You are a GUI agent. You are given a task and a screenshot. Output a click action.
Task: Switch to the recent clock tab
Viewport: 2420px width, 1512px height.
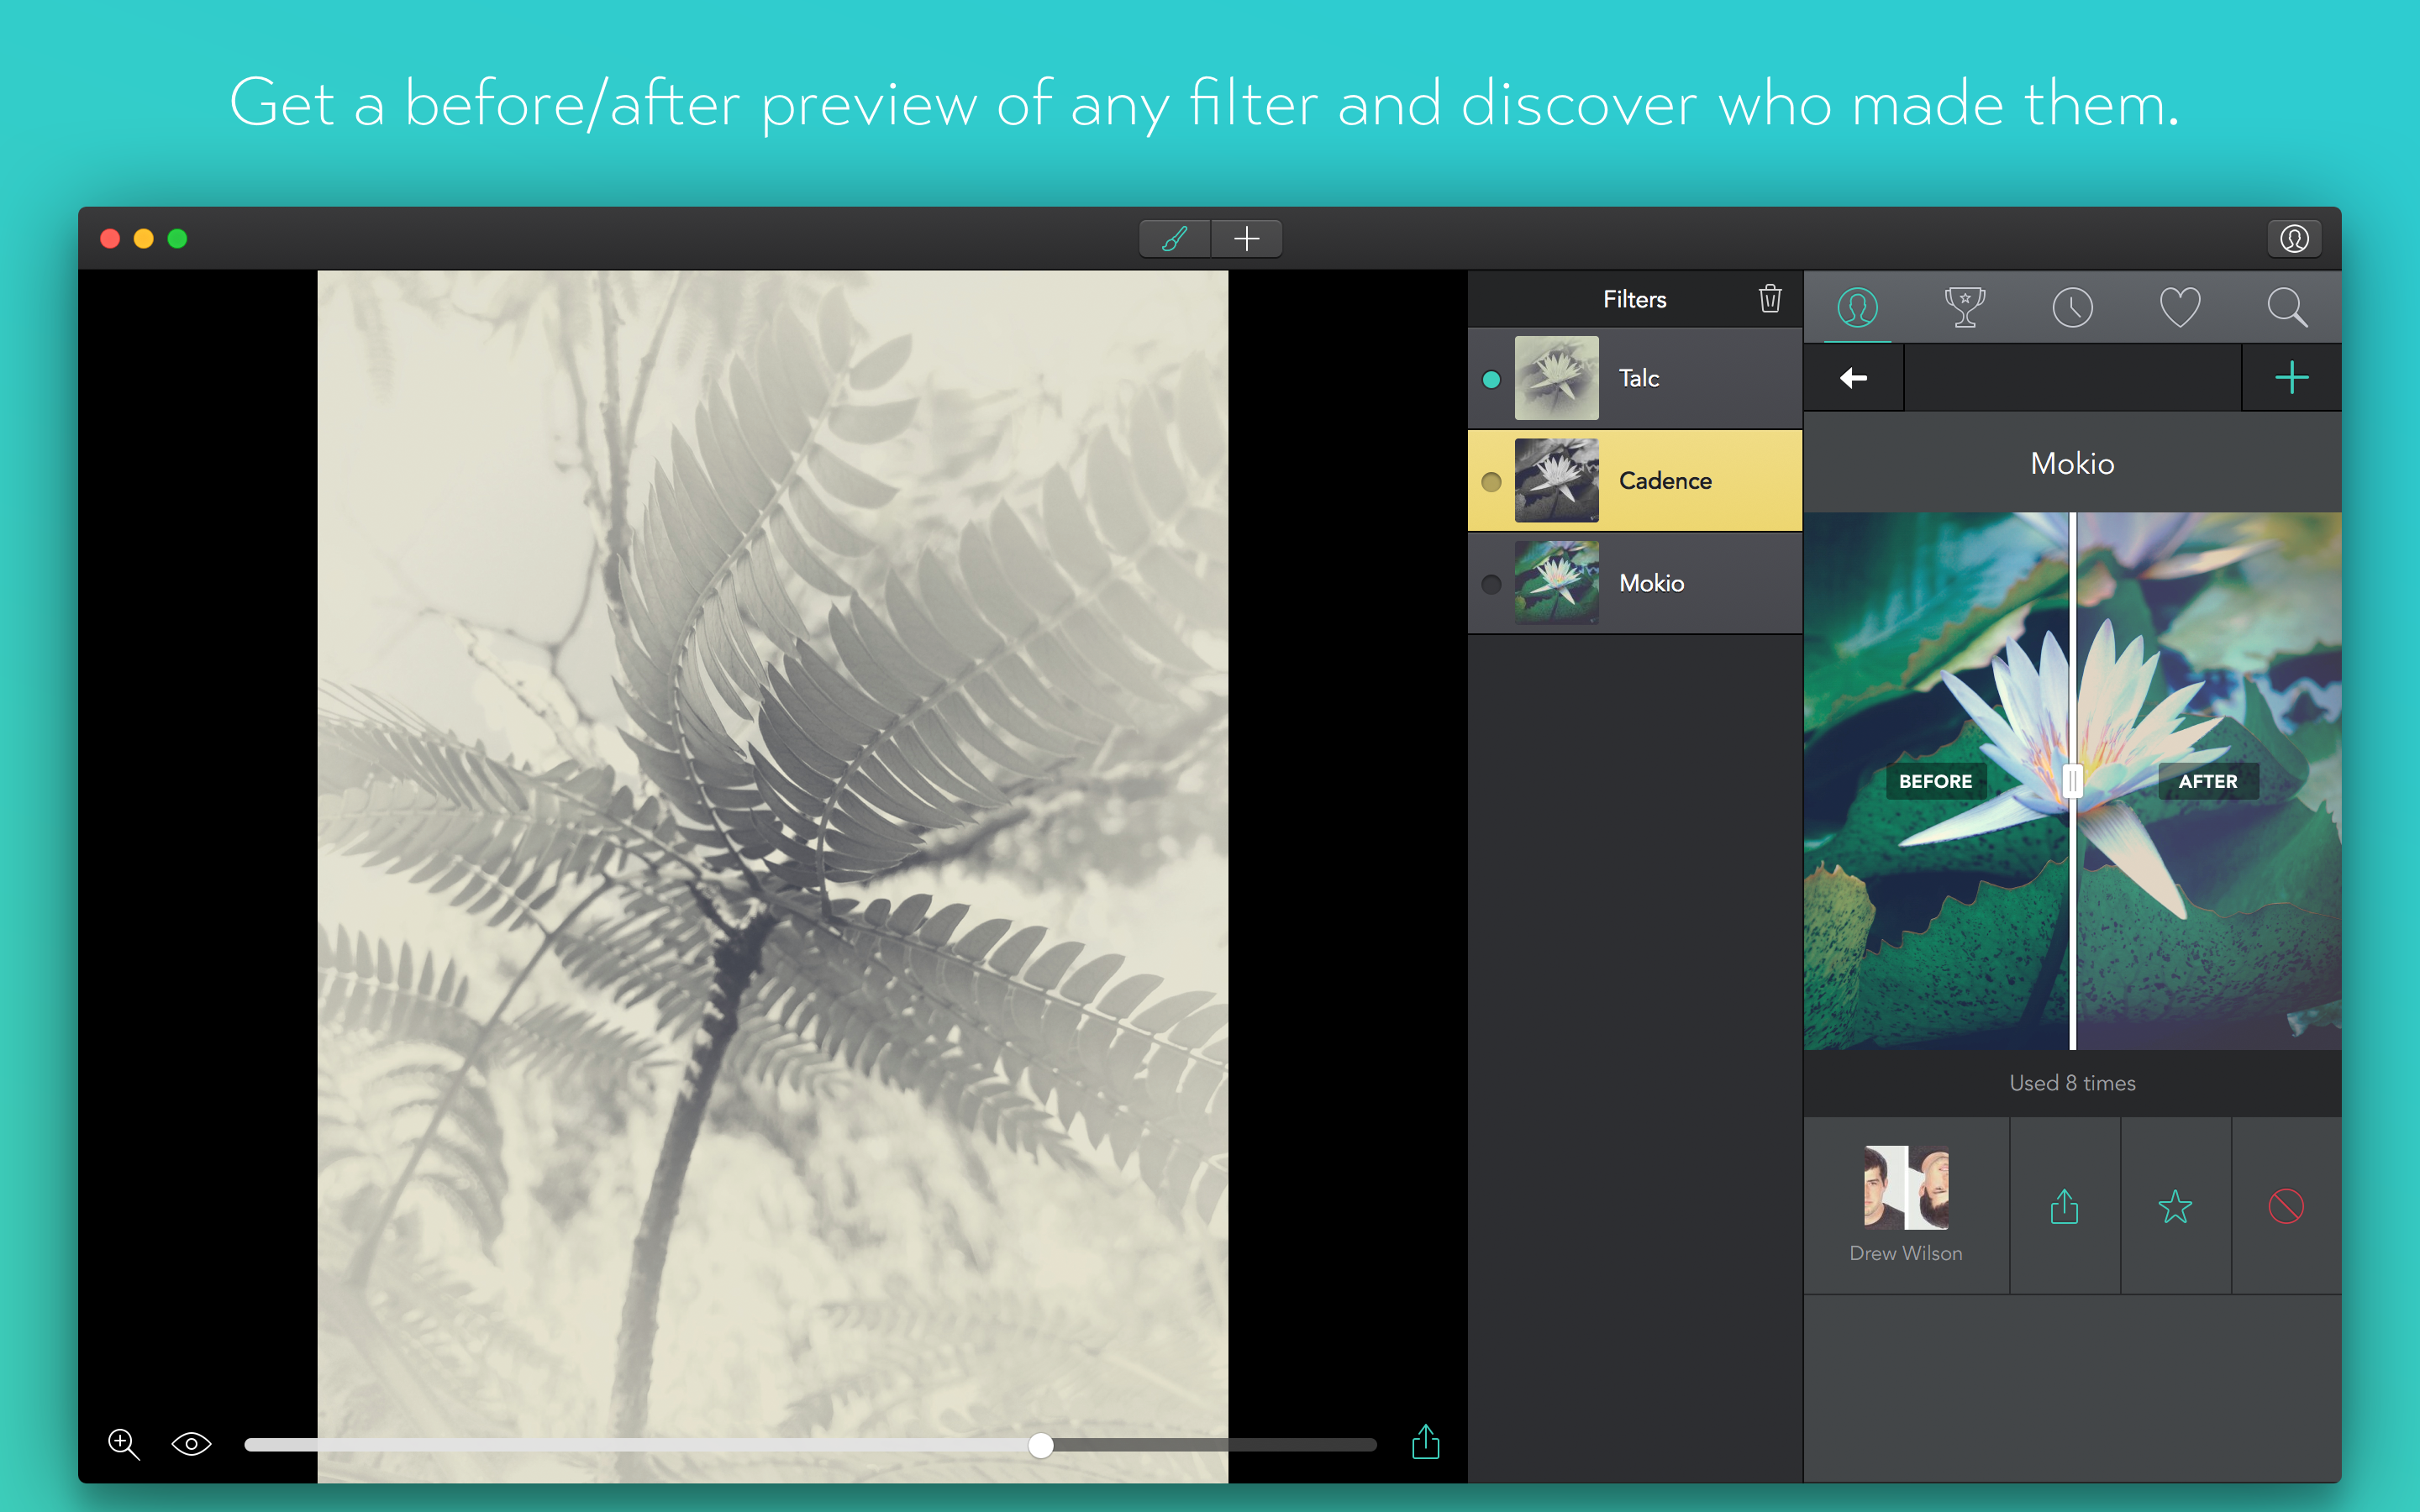(x=2072, y=307)
